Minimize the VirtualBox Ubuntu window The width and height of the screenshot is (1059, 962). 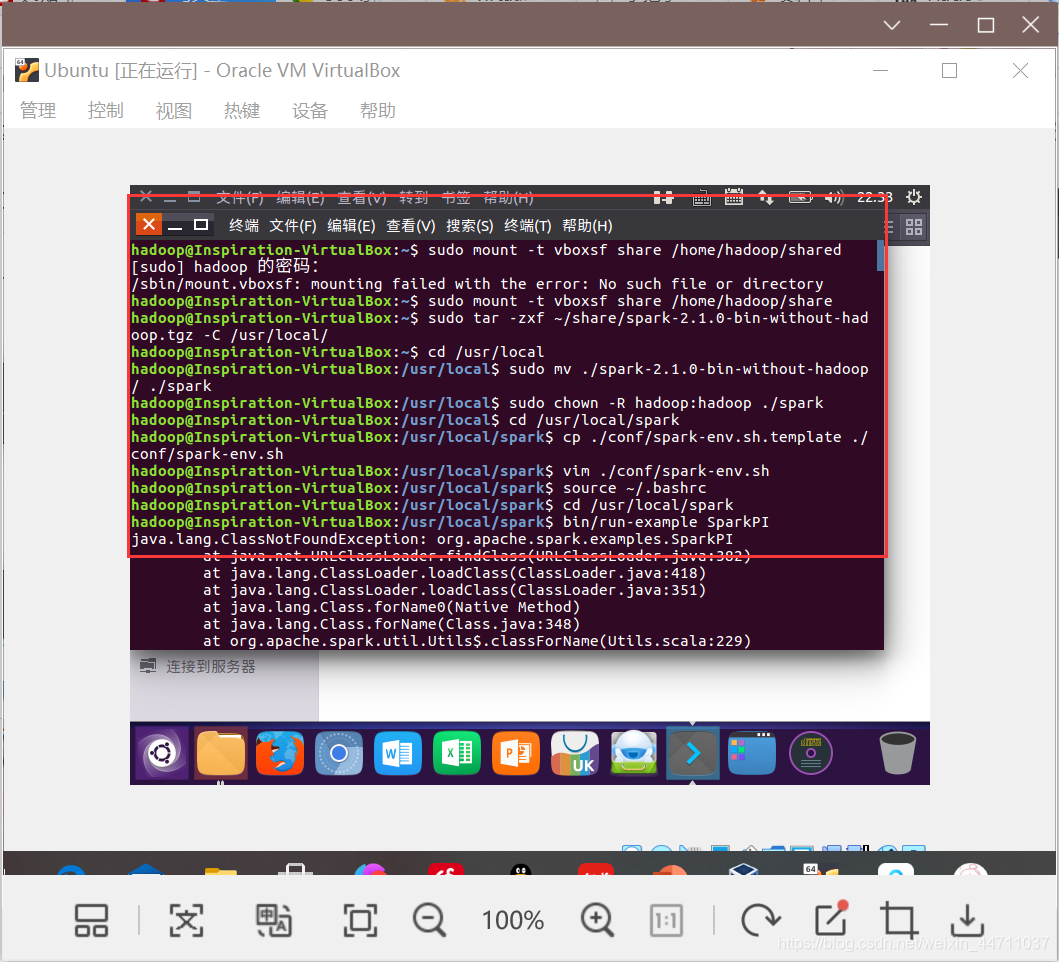tap(880, 70)
